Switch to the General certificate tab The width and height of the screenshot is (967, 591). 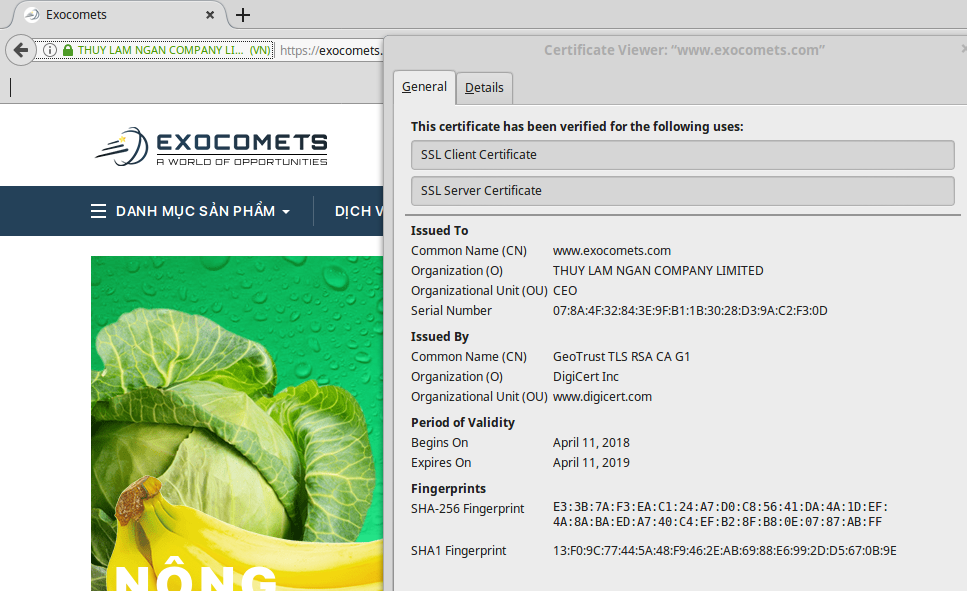[424, 87]
